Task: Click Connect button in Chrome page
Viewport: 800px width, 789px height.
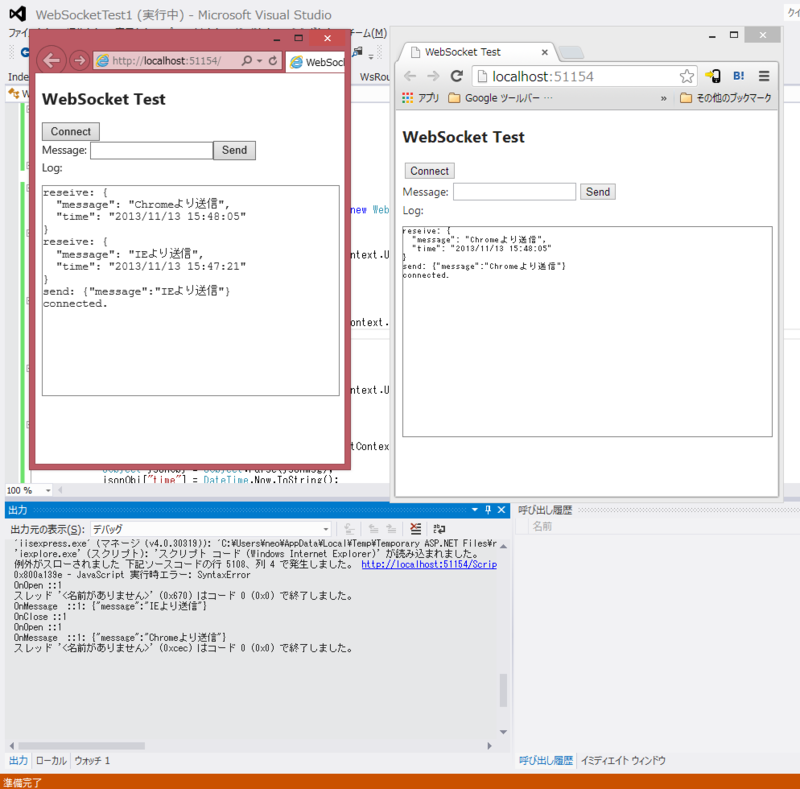Action: click(430, 171)
